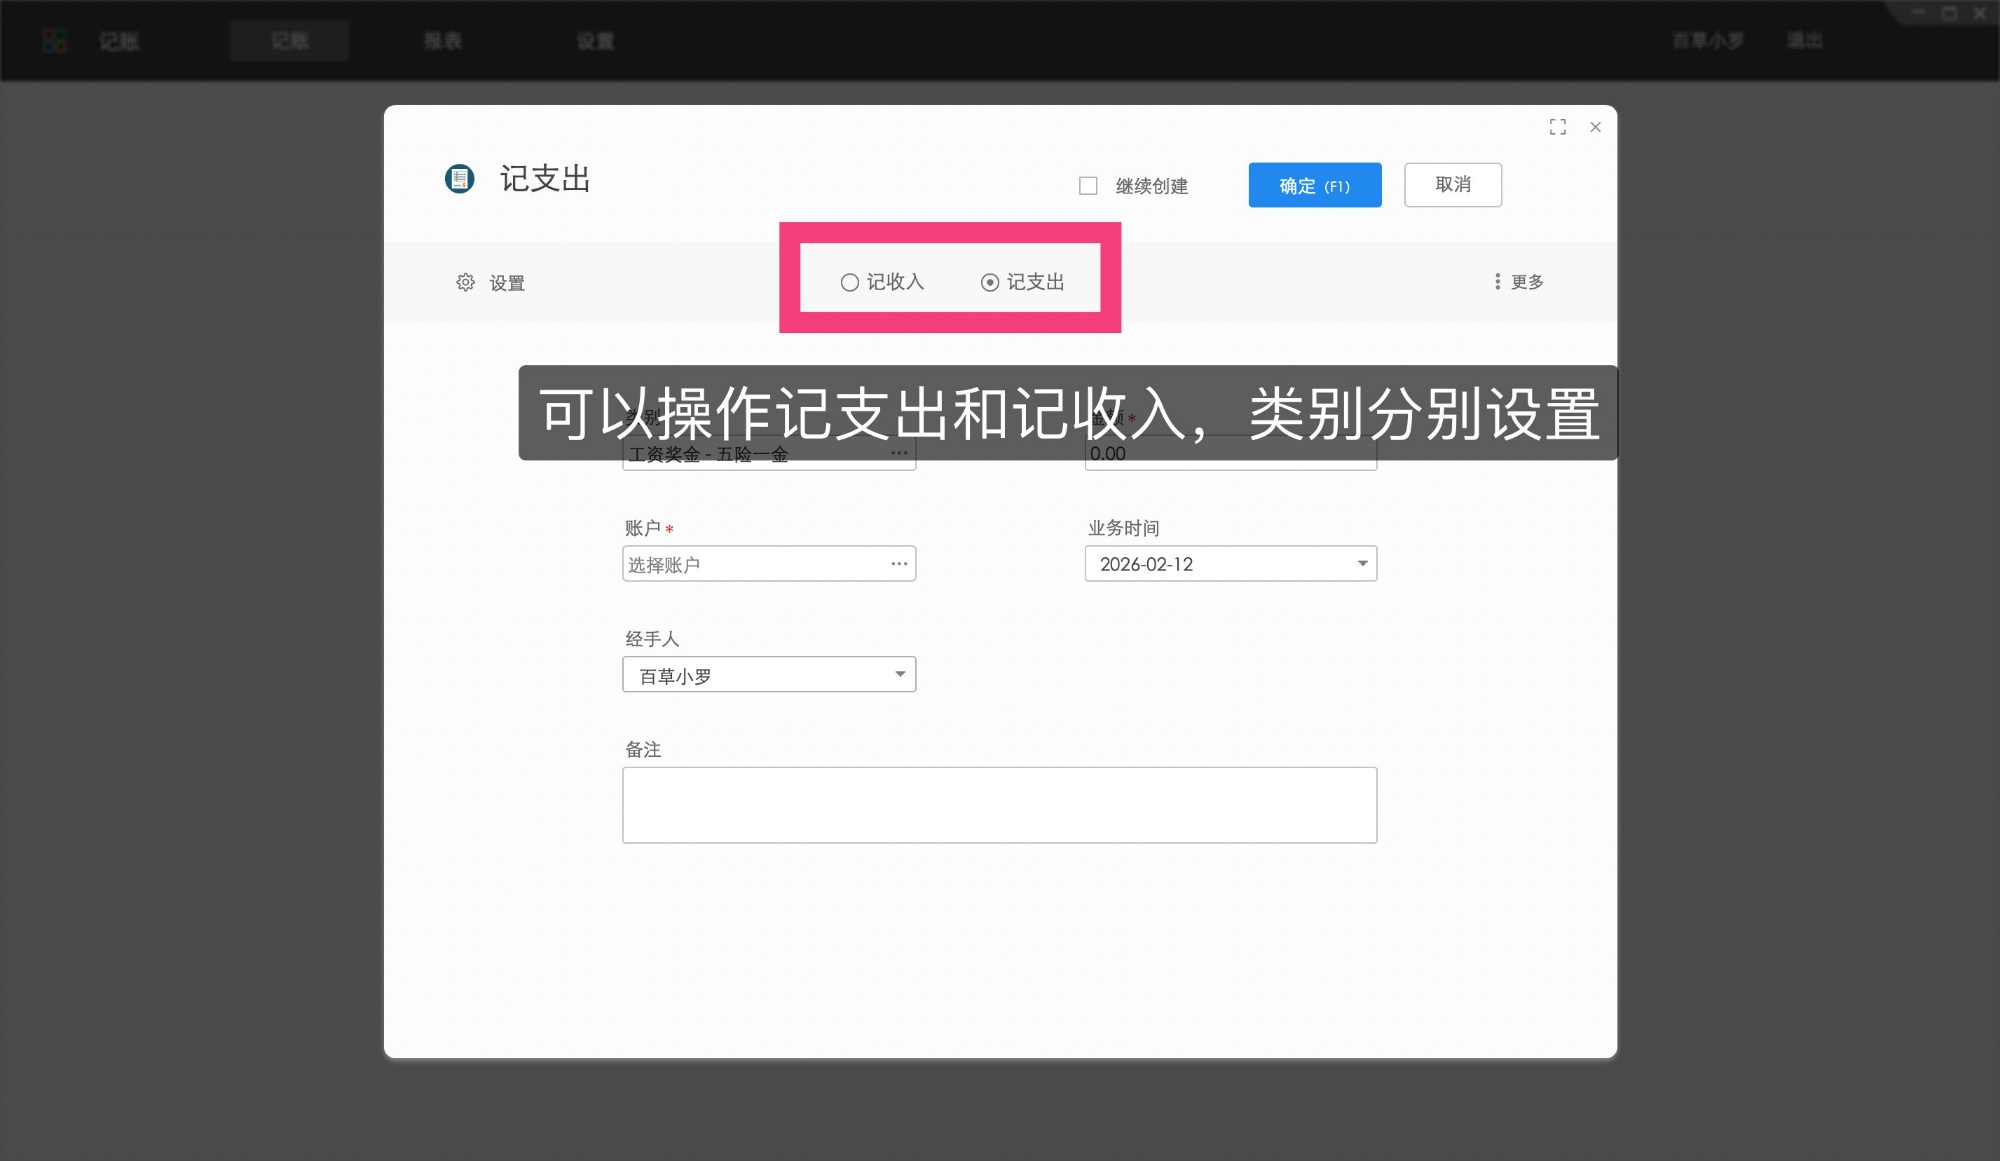Click the colorful grid app logo top-left

click(x=54, y=40)
